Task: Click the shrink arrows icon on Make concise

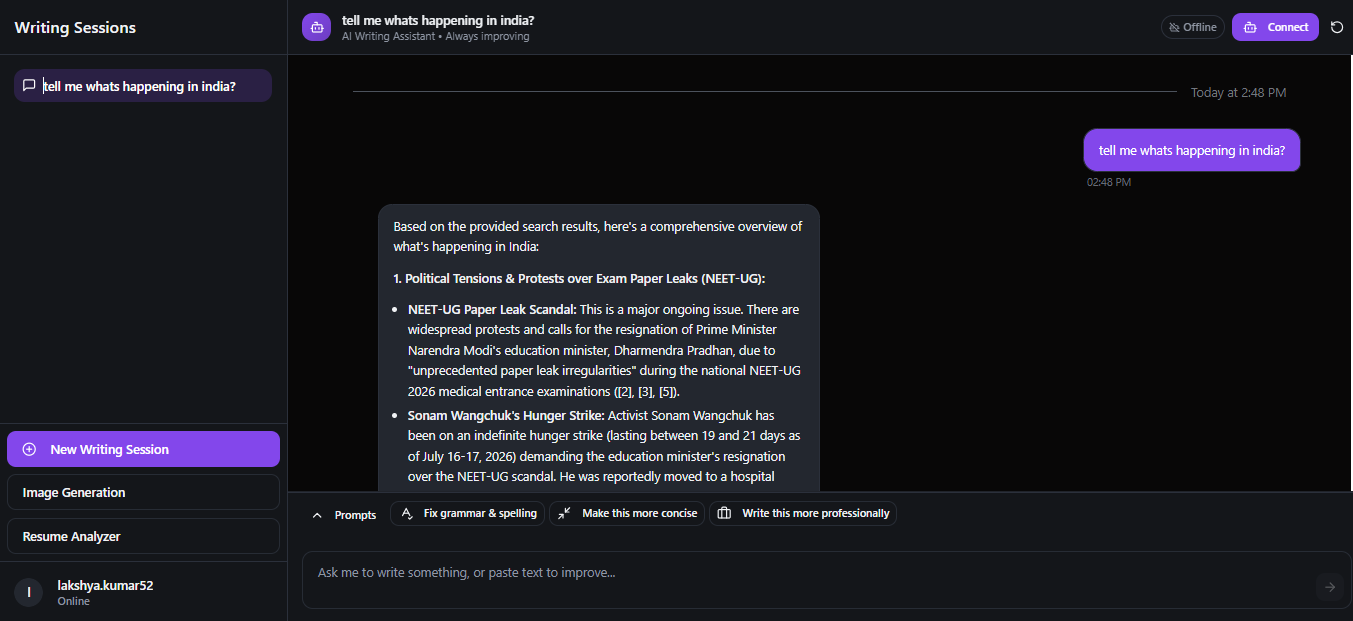Action: click(565, 513)
